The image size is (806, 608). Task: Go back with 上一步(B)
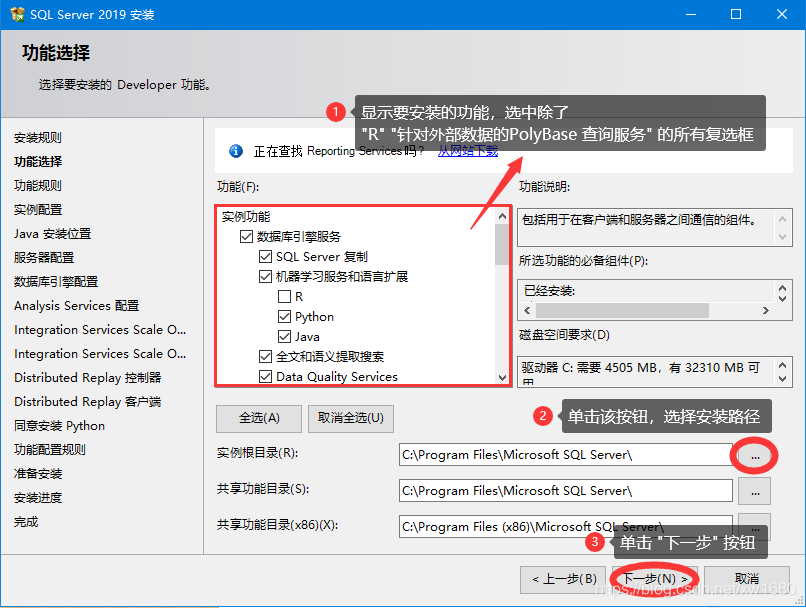point(564,580)
